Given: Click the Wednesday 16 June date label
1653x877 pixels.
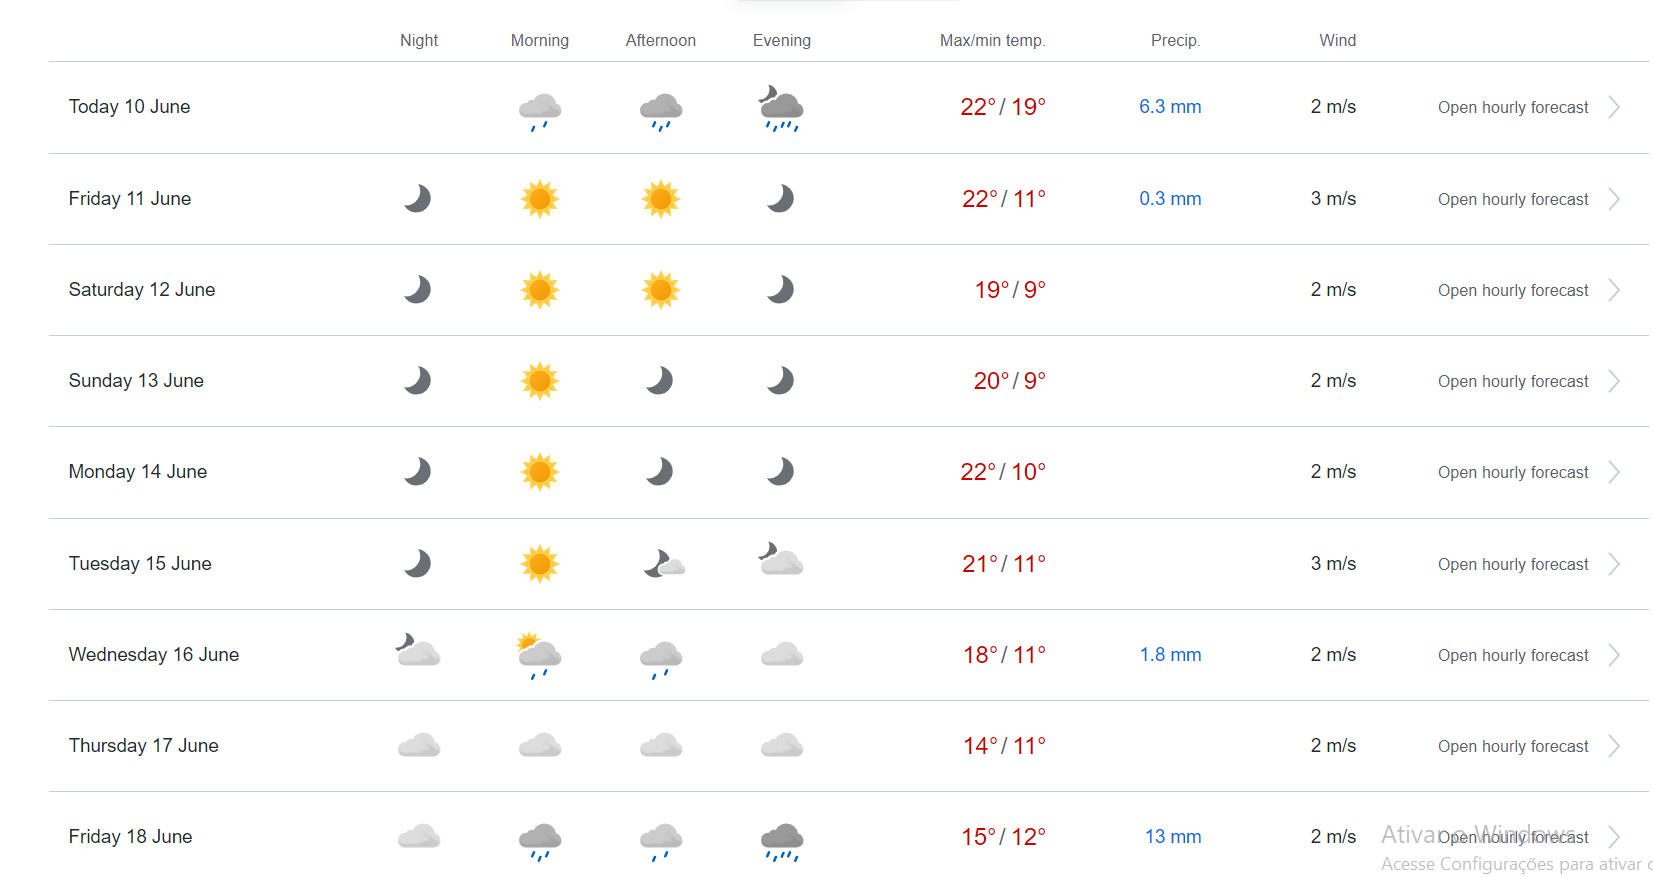Looking at the screenshot, I should point(154,654).
